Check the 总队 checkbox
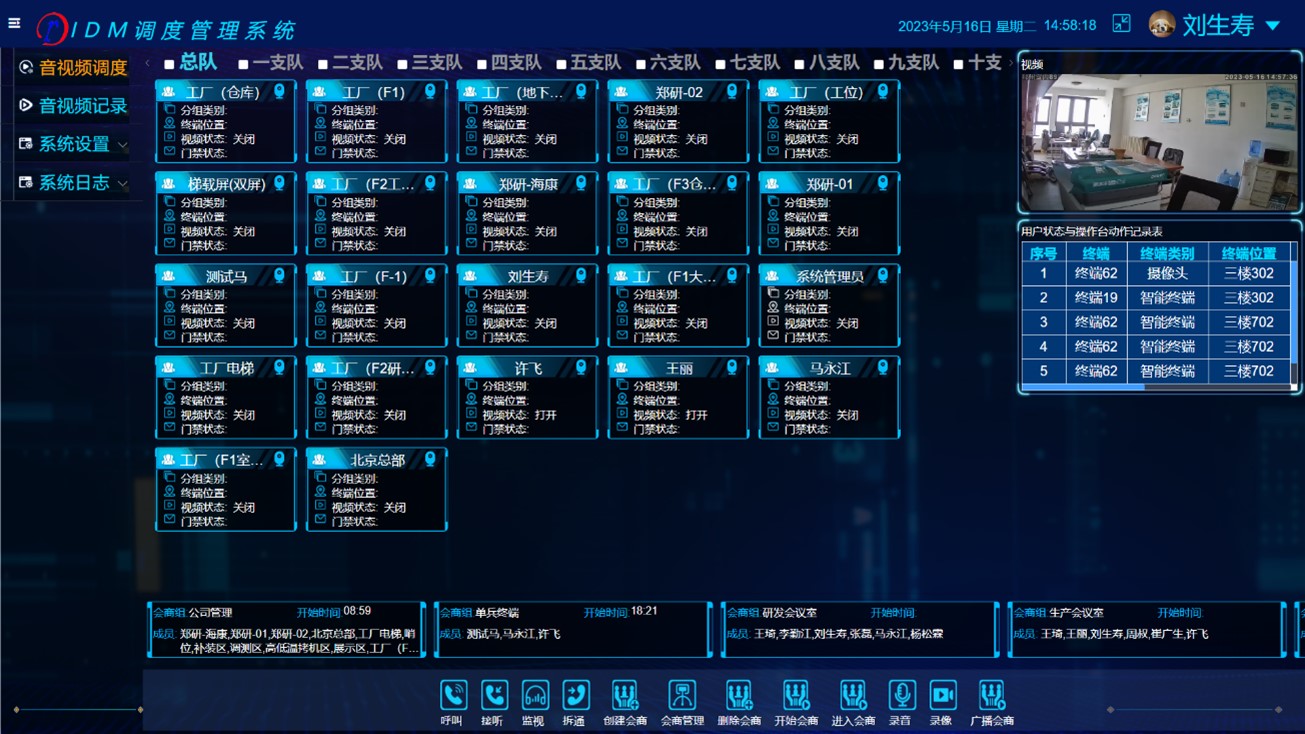The image size is (1305, 734). pyautogui.click(x=169, y=64)
